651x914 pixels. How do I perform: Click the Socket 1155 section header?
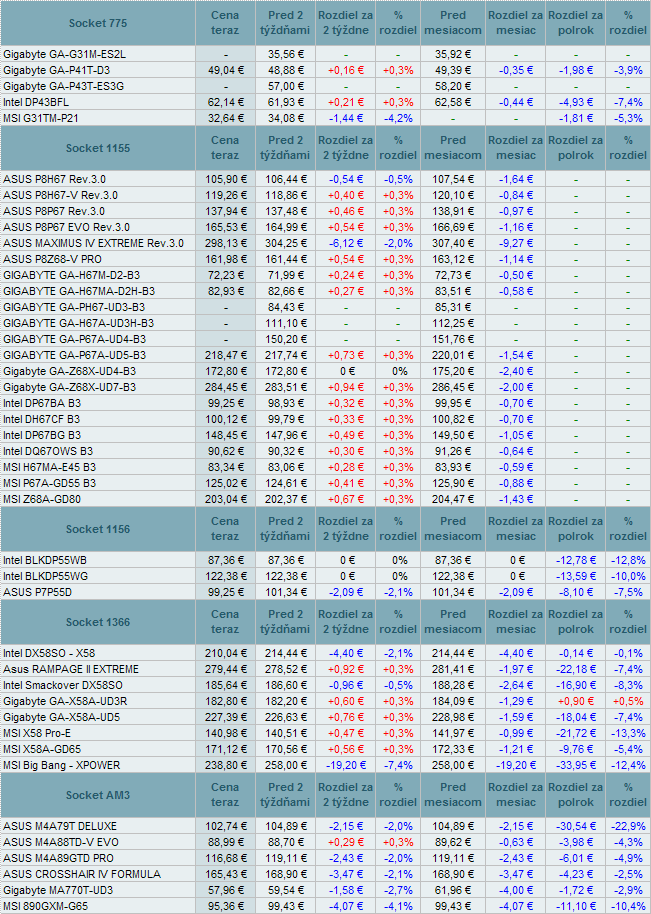pos(98,148)
